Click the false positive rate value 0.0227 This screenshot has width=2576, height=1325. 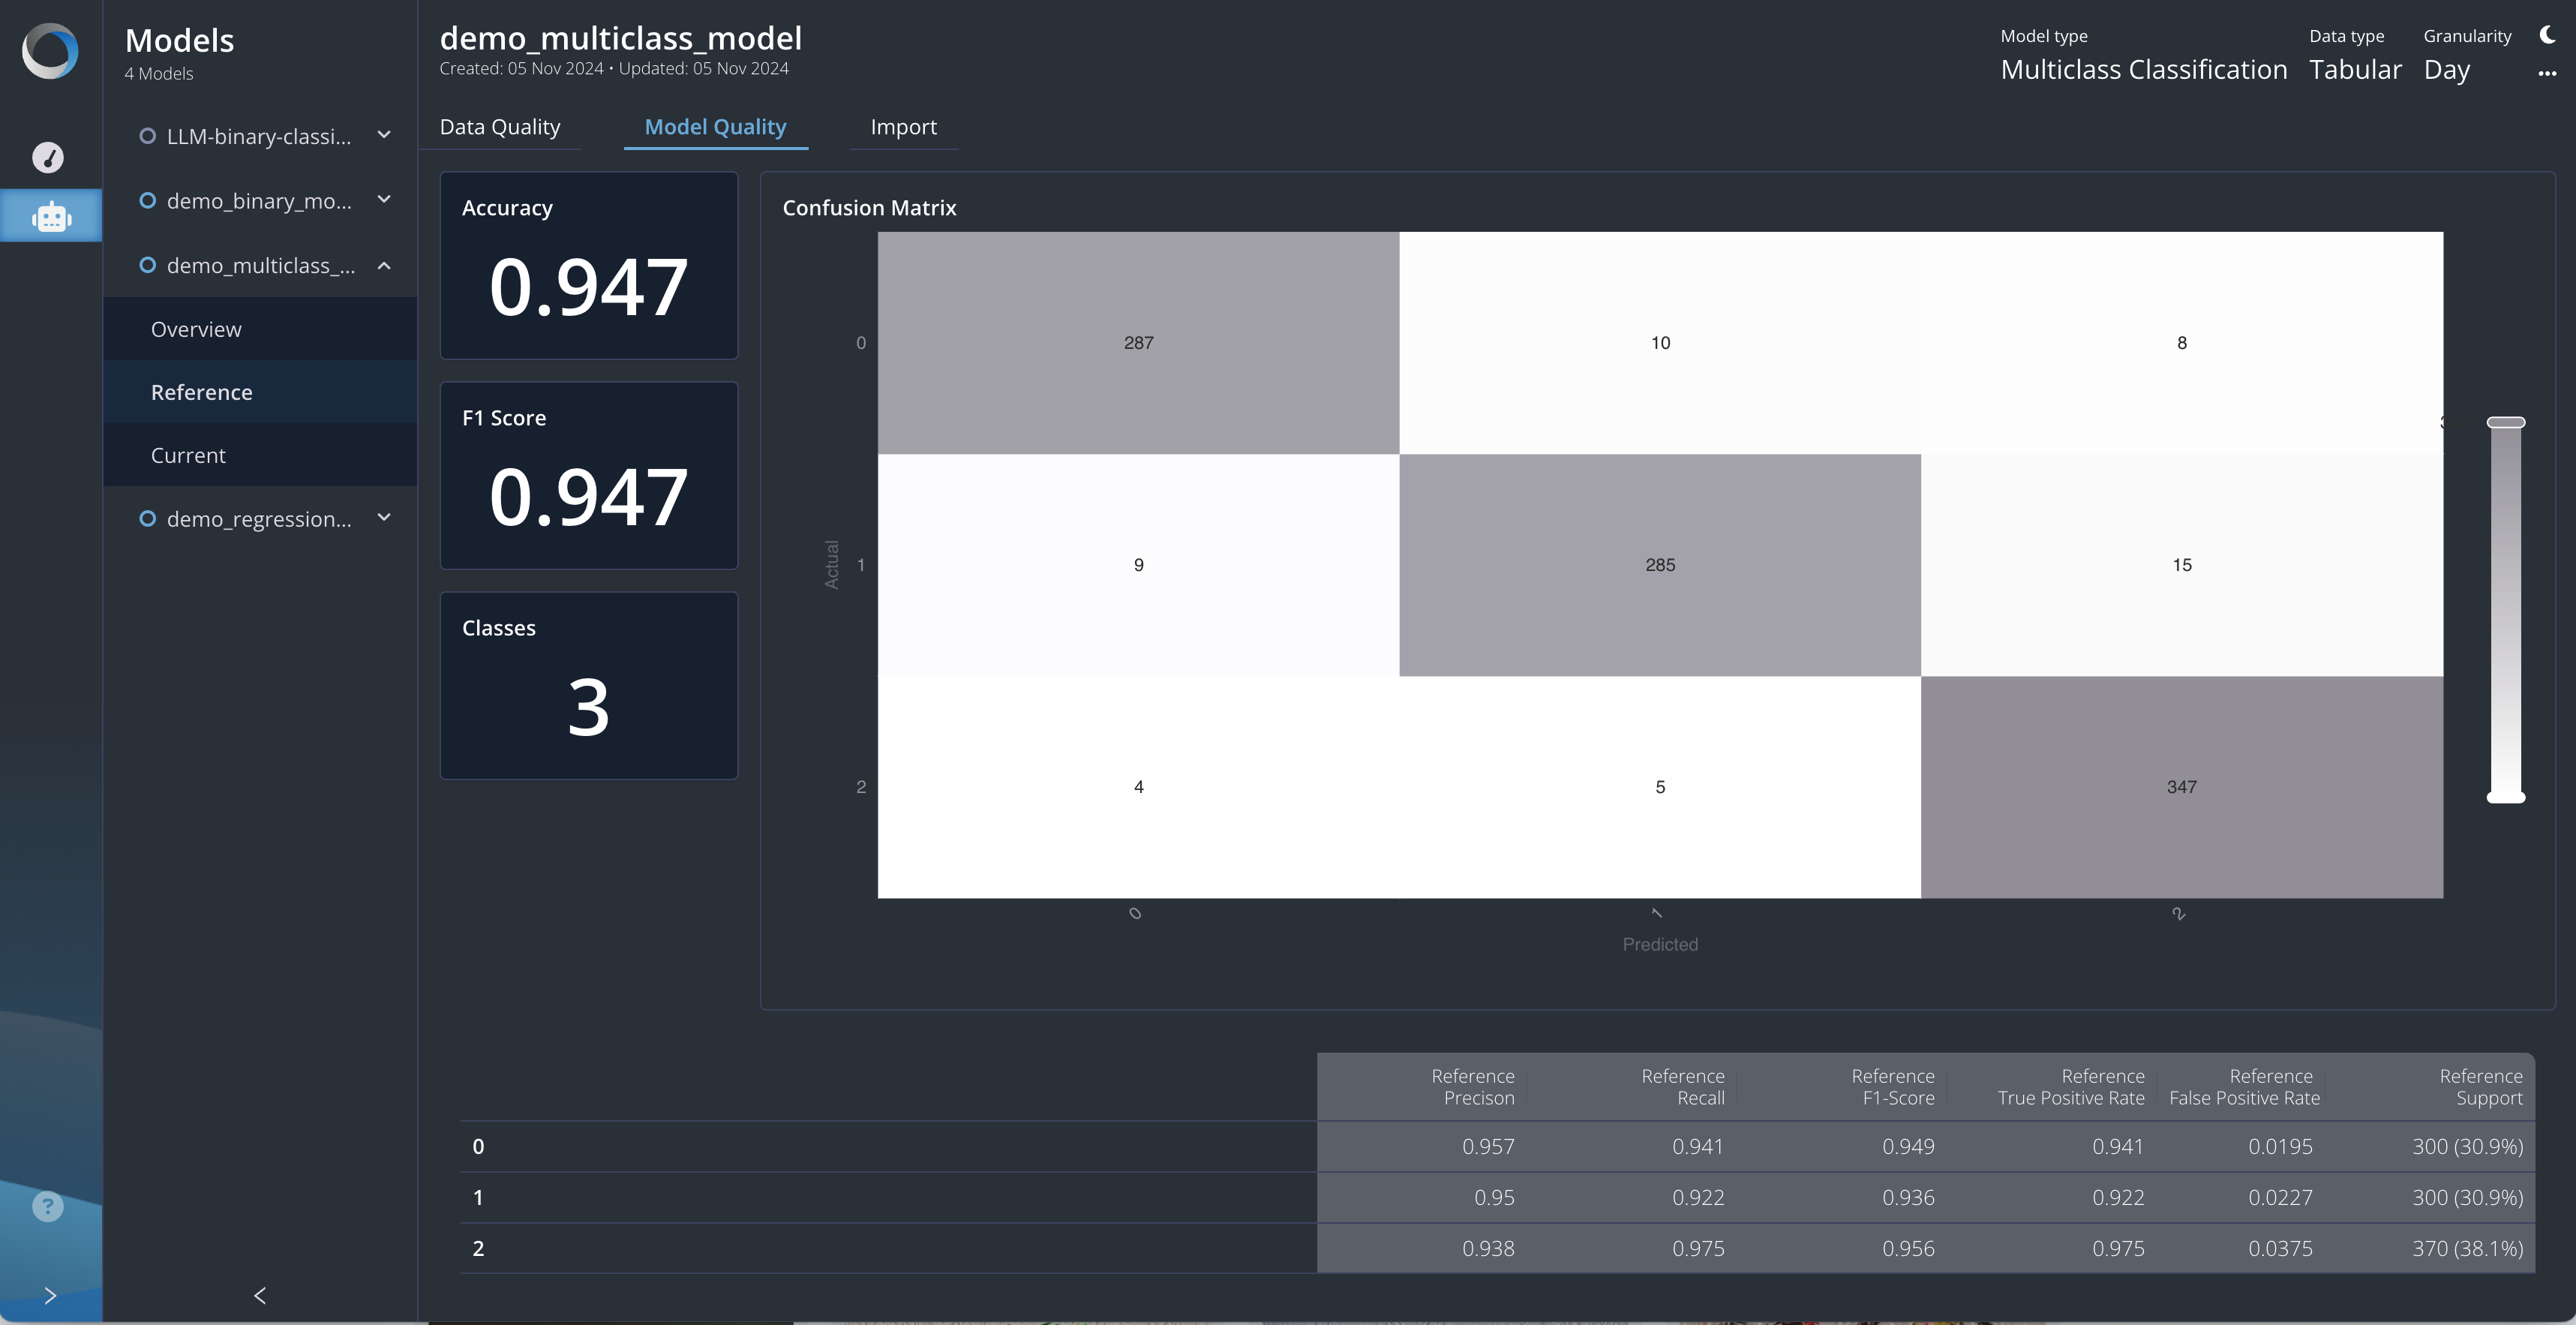pos(2280,1197)
